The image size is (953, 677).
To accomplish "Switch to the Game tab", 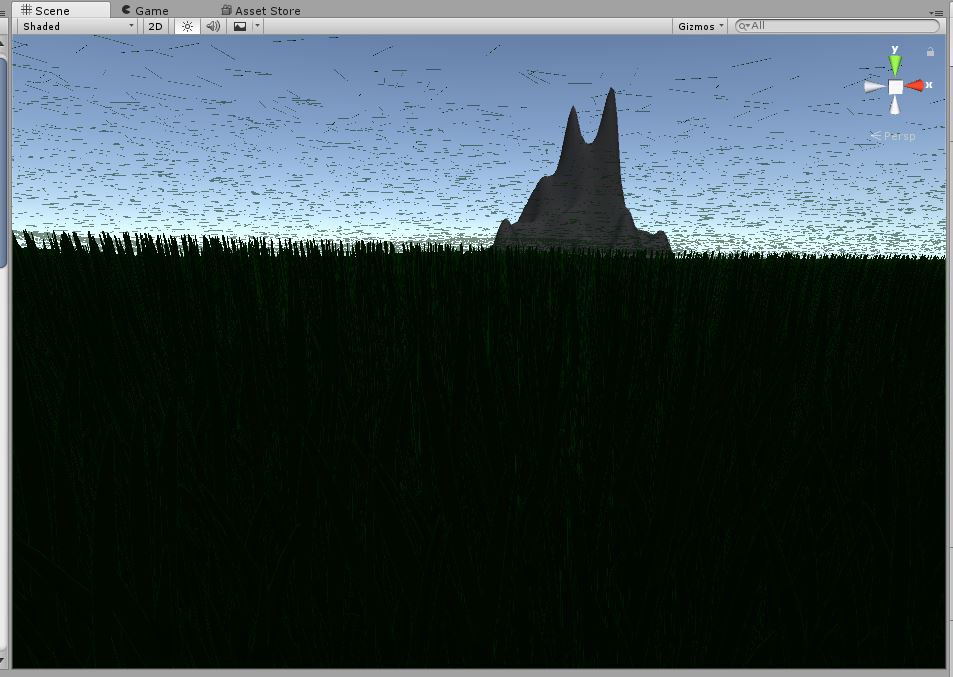I will [x=146, y=10].
